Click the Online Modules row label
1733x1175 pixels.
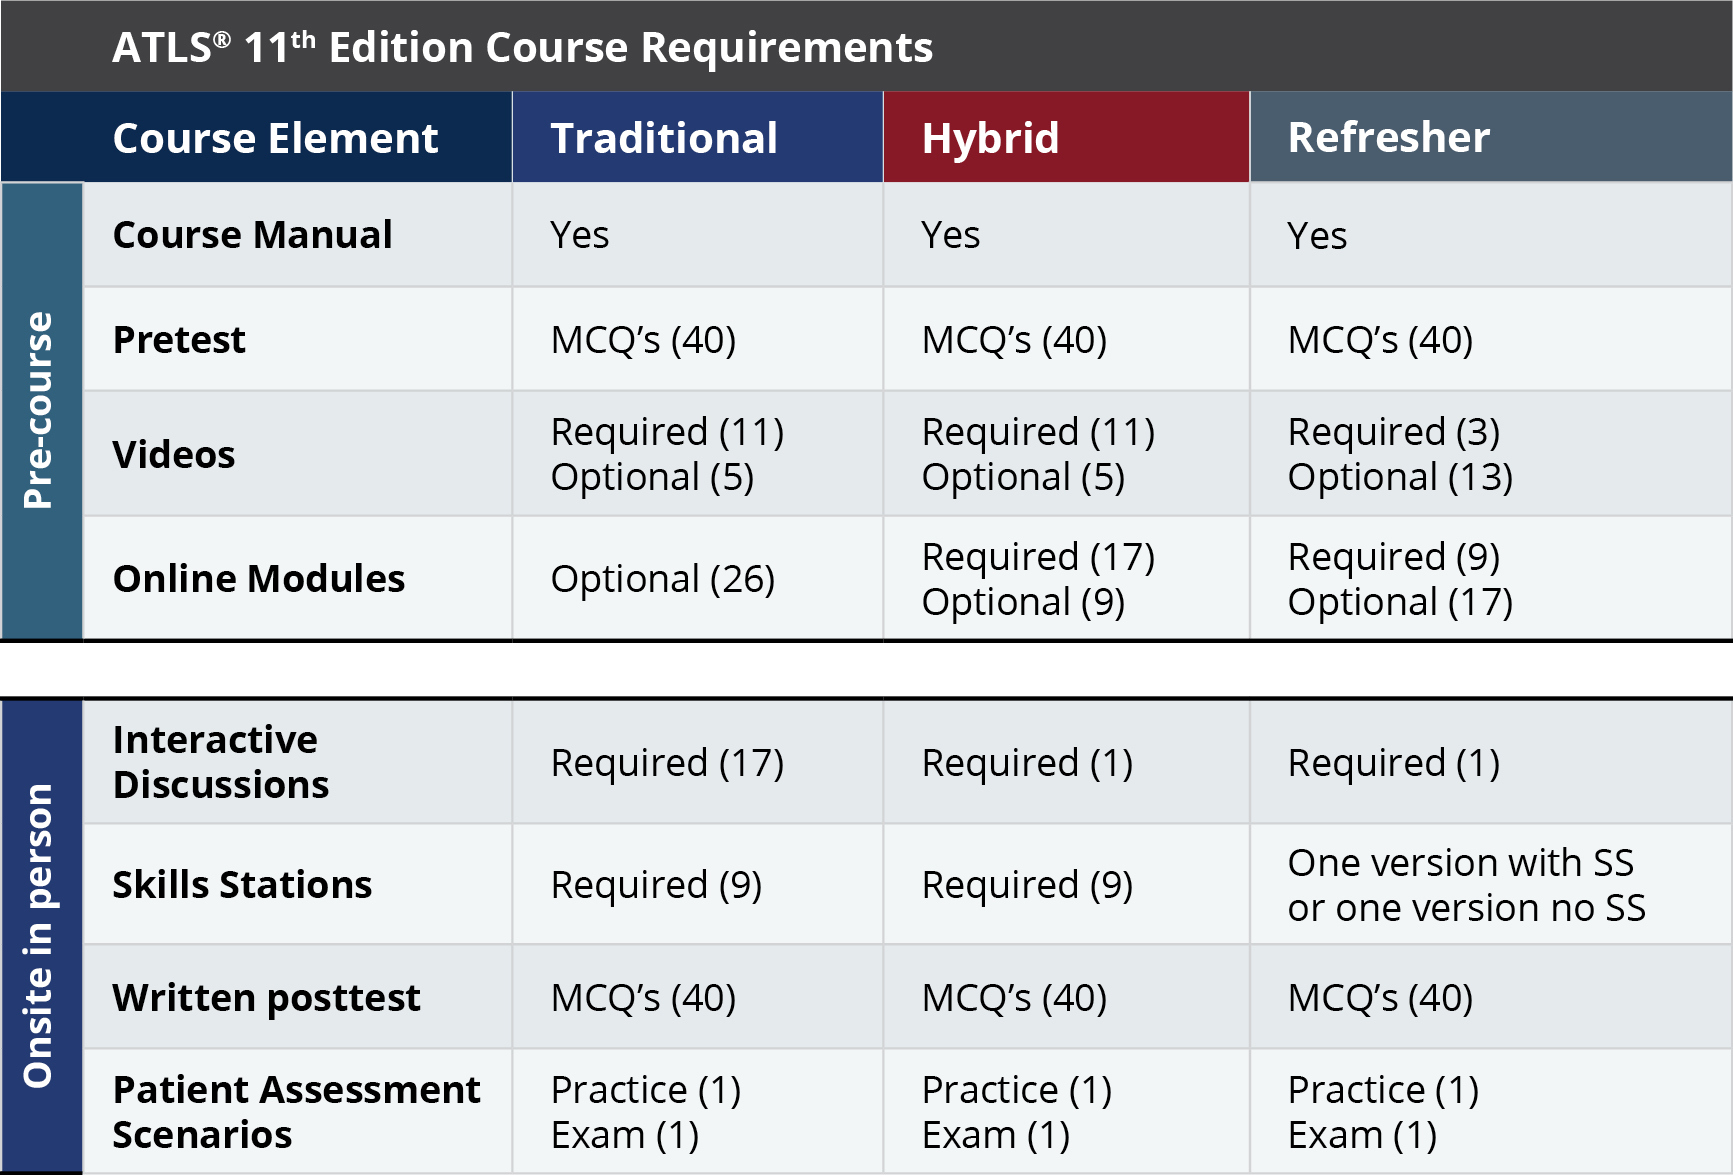coord(259,579)
